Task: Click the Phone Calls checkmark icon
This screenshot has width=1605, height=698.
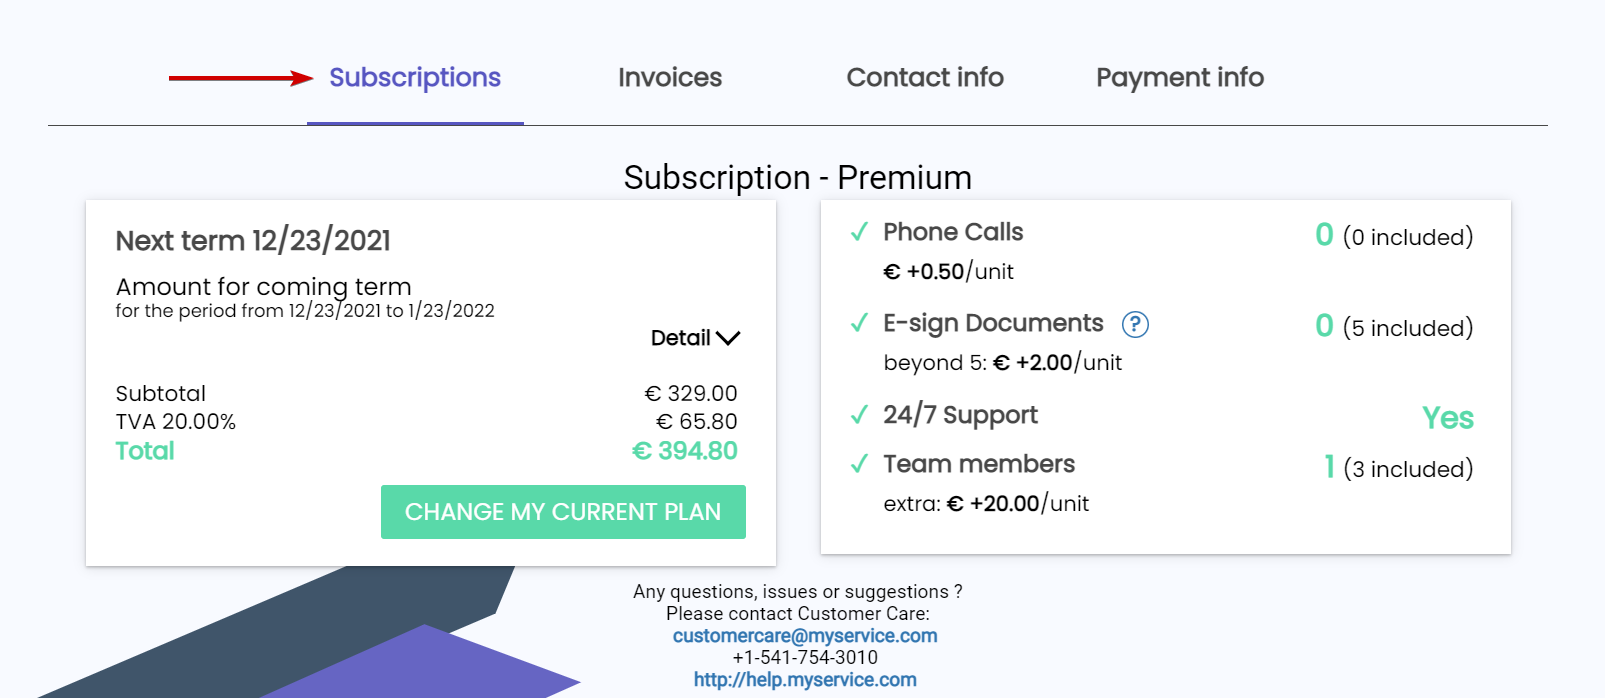Action: pyautogui.click(x=859, y=232)
